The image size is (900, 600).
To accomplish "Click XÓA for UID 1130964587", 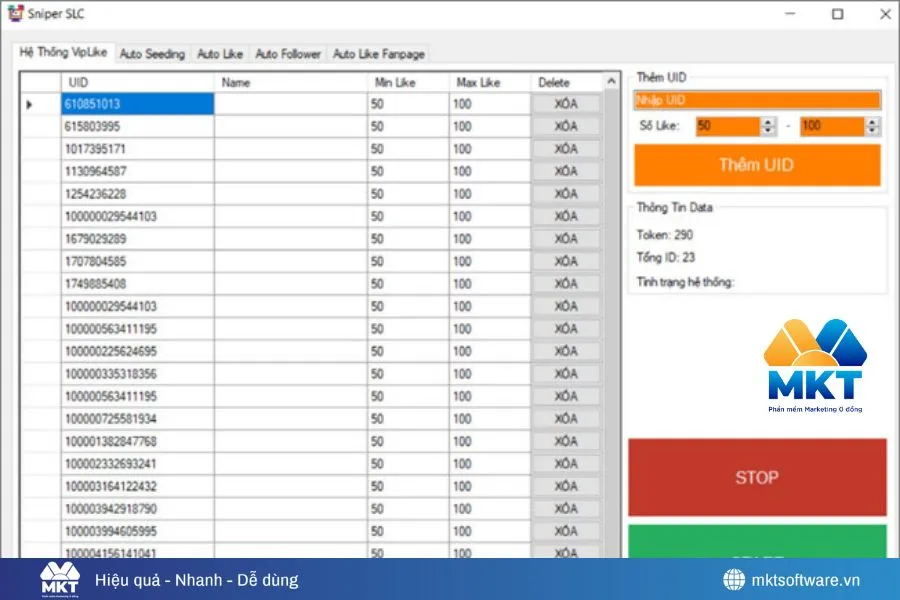I will pyautogui.click(x=566, y=172).
